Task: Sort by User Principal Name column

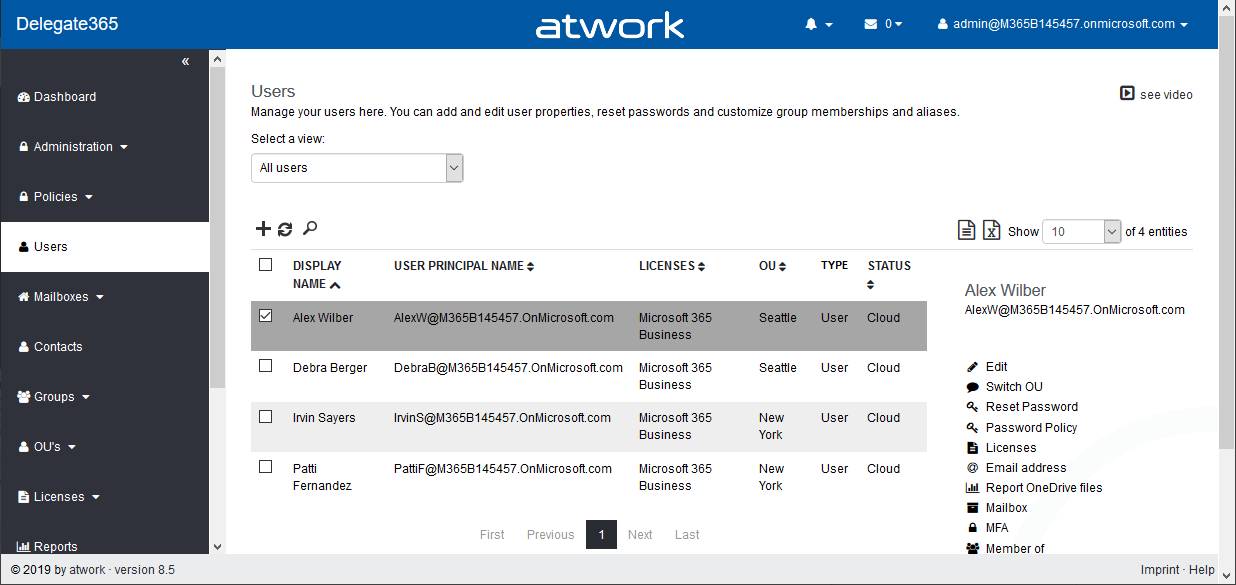Action: pos(464,266)
